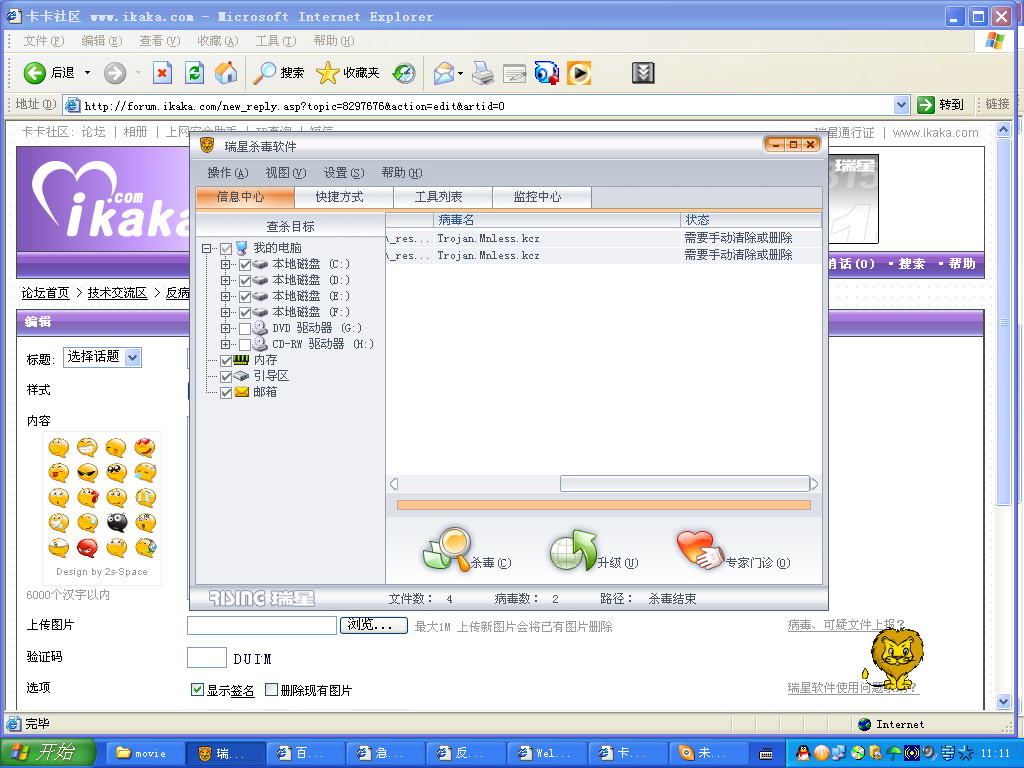Image resolution: width=1024 pixels, height=768 pixels.
Task: Open 技术交流区 breadcrumb link
Action: (x=118, y=293)
